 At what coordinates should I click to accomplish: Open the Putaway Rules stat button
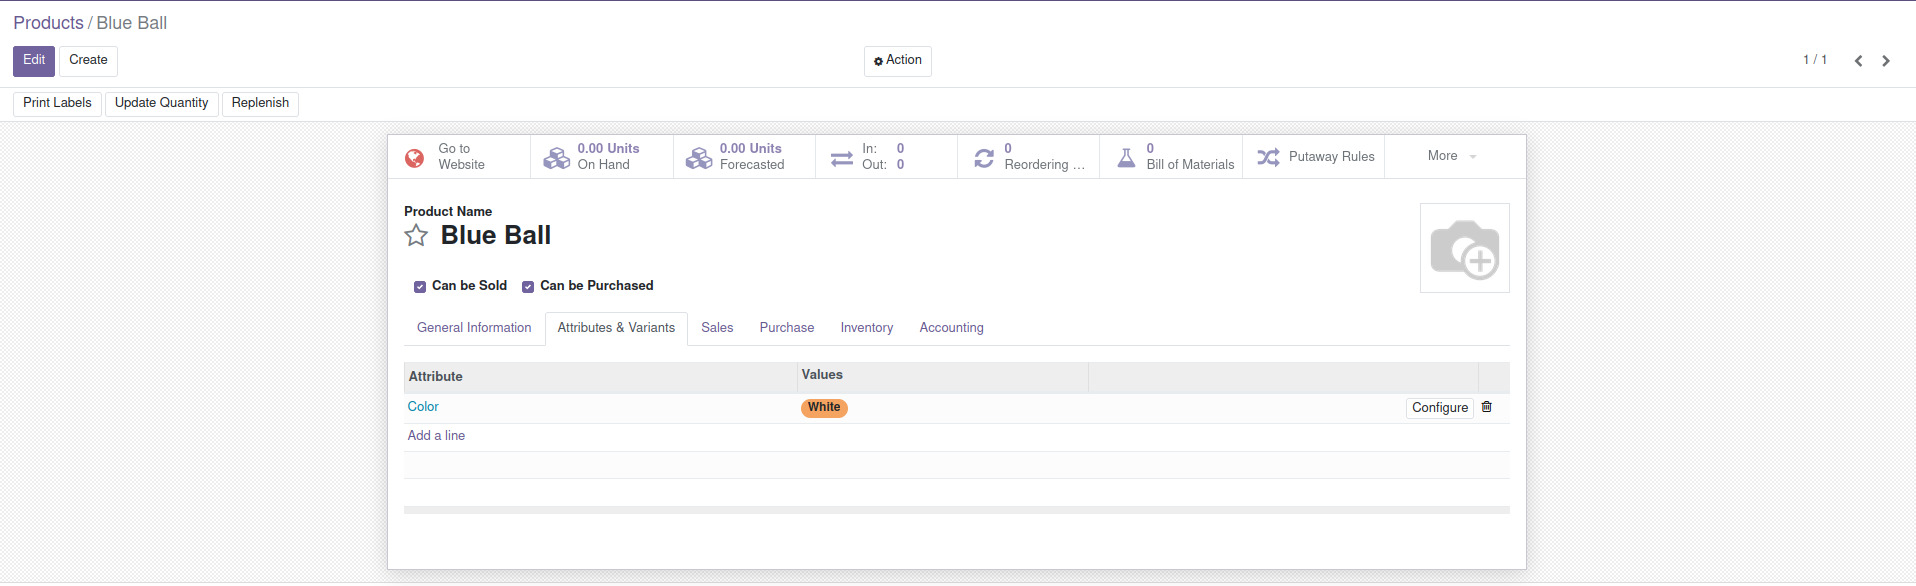(1314, 157)
